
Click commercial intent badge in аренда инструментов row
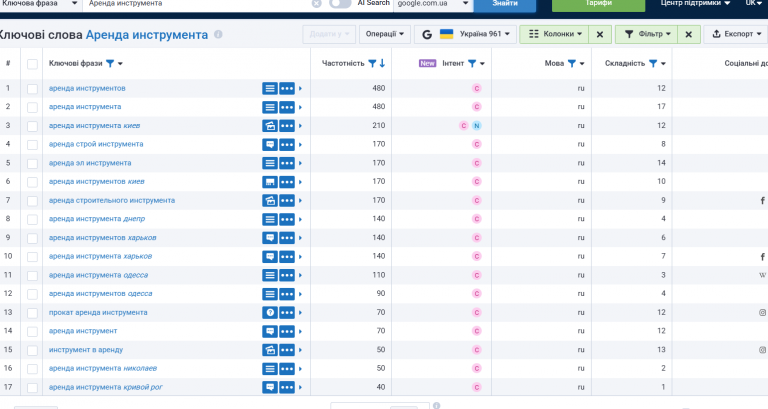click(477, 89)
